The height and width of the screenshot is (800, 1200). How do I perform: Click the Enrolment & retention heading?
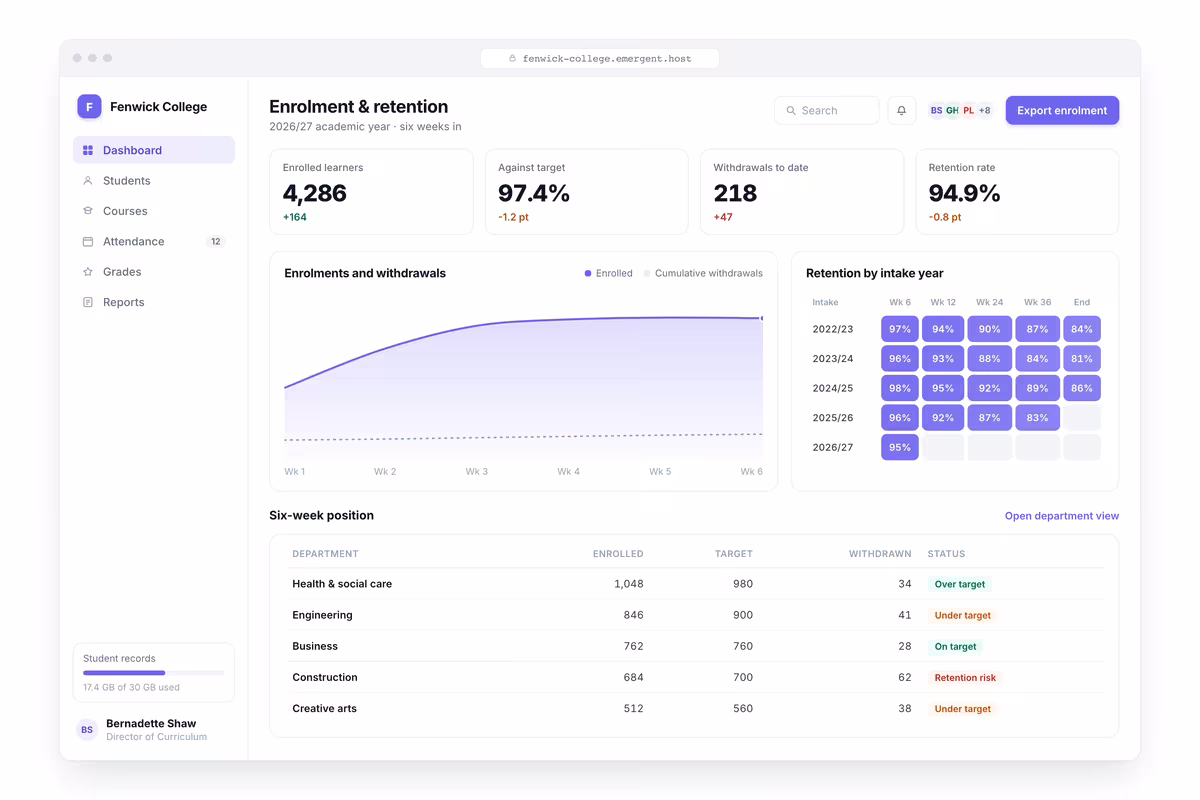pyautogui.click(x=359, y=107)
